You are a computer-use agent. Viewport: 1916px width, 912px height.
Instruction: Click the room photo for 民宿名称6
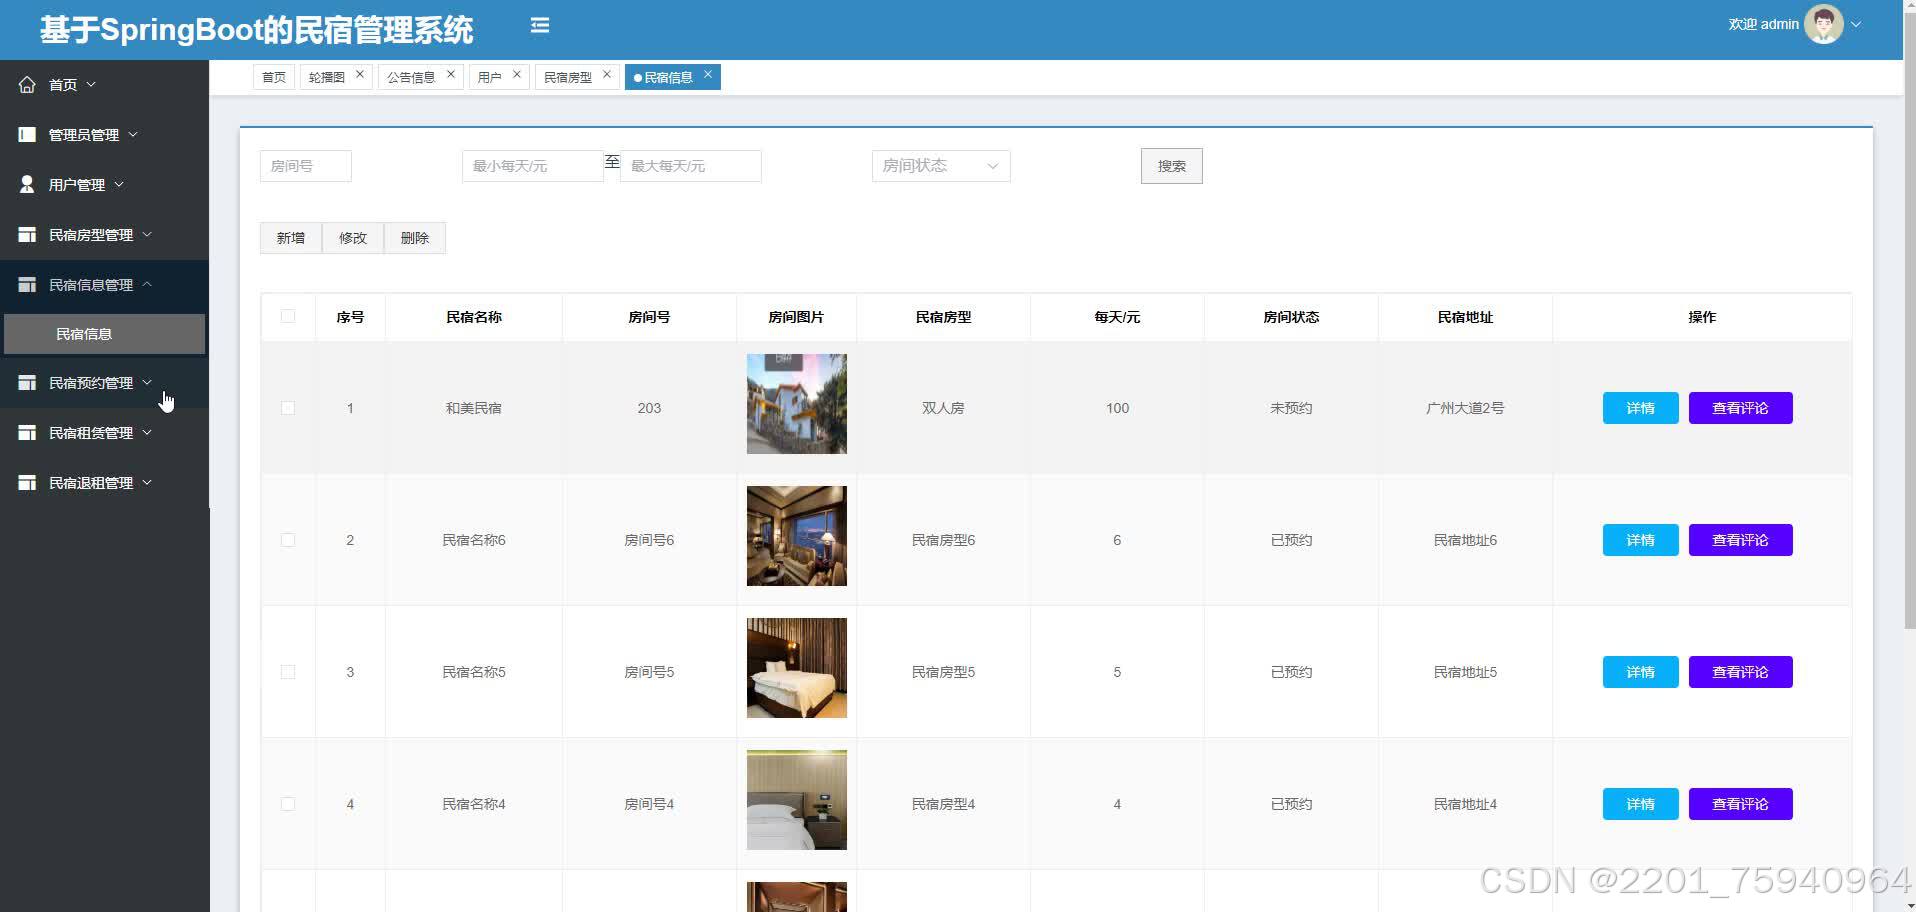point(797,536)
